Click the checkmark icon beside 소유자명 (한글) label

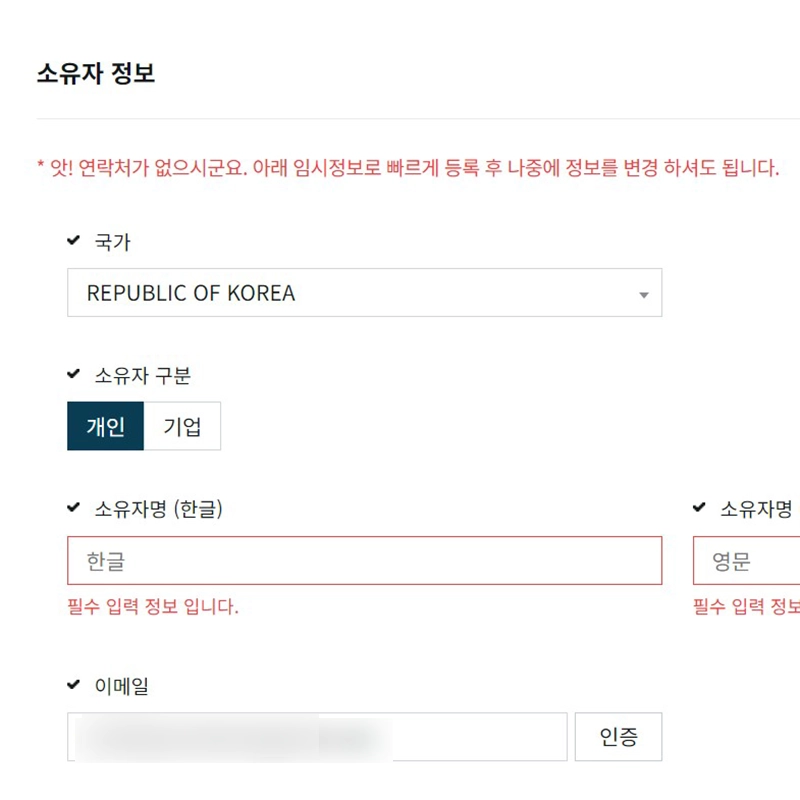[74, 507]
